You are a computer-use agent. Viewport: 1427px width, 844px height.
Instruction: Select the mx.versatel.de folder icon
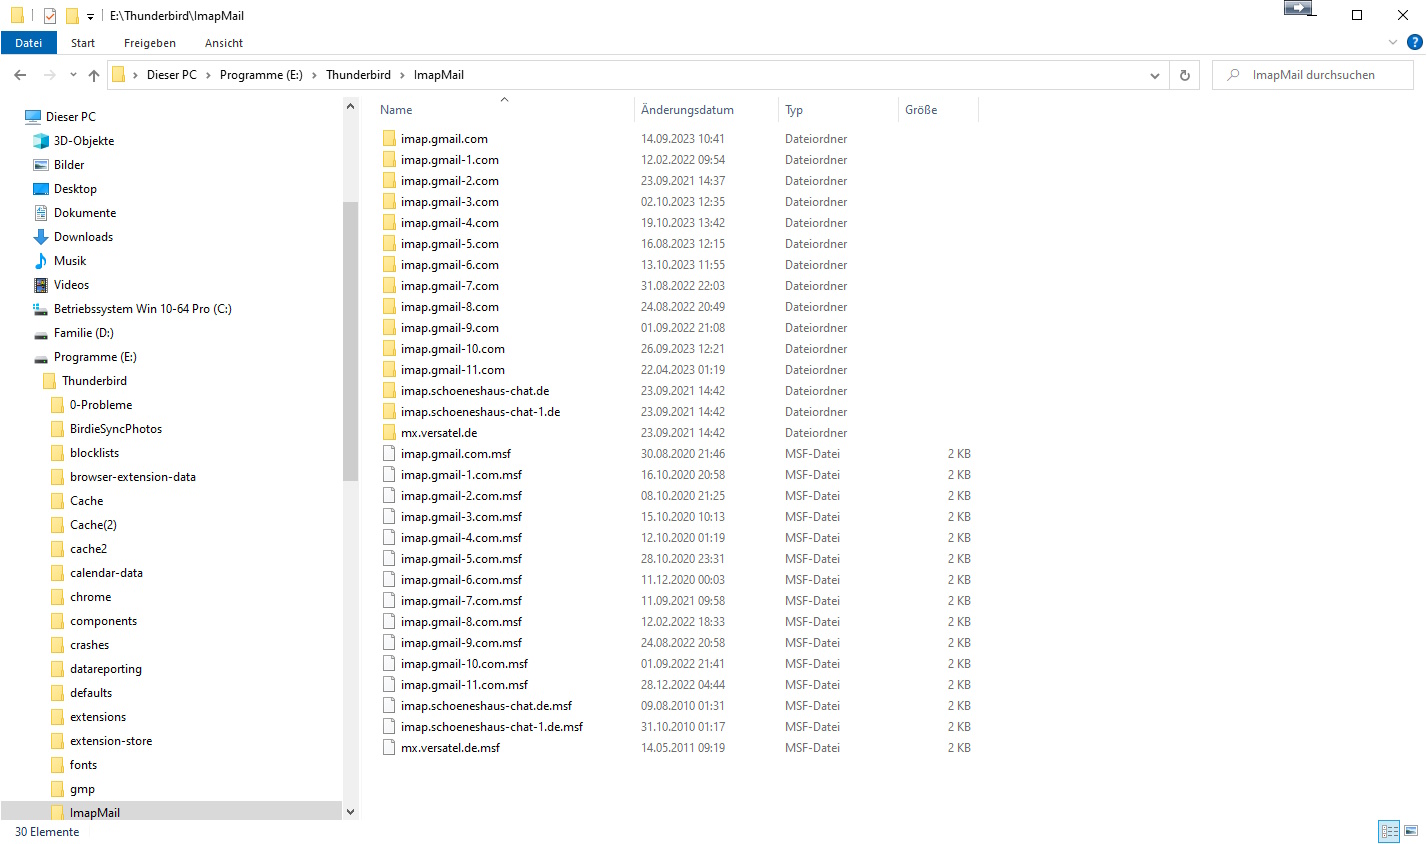(x=389, y=433)
